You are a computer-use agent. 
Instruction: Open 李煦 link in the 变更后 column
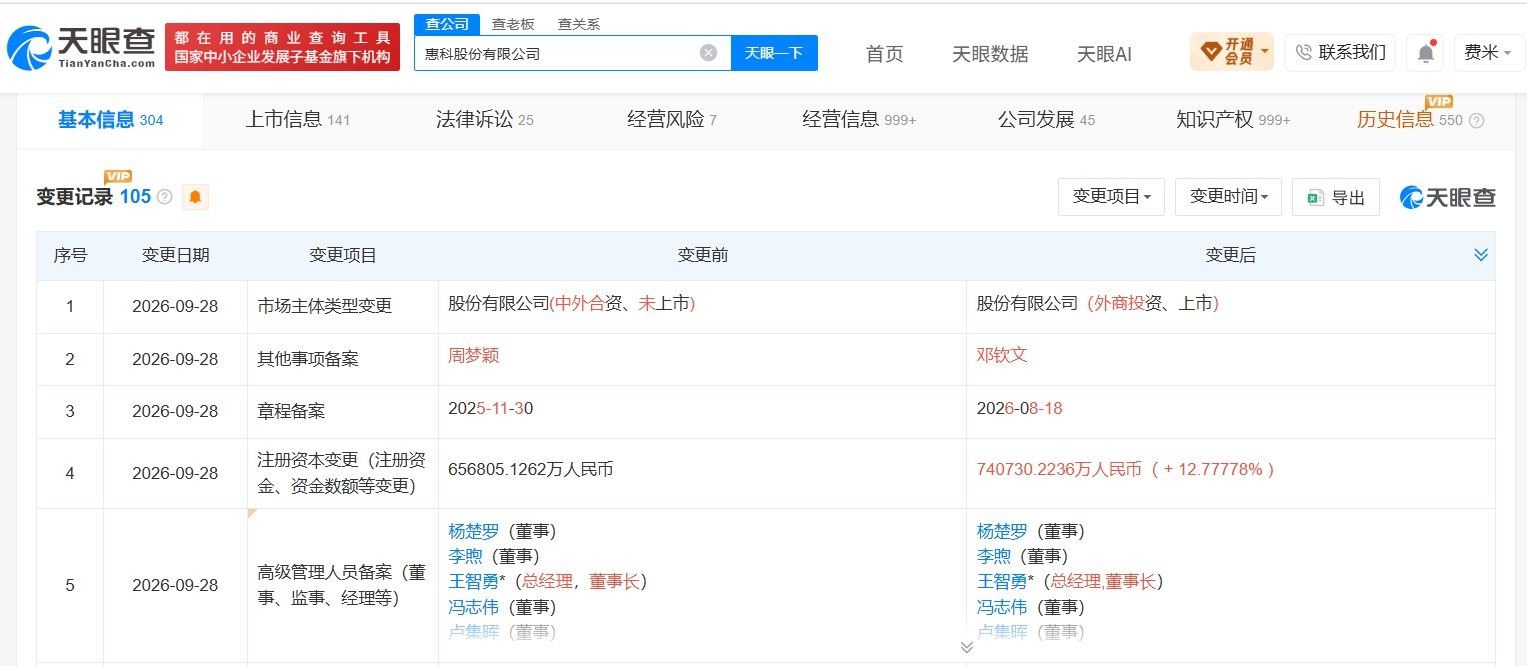click(x=994, y=556)
